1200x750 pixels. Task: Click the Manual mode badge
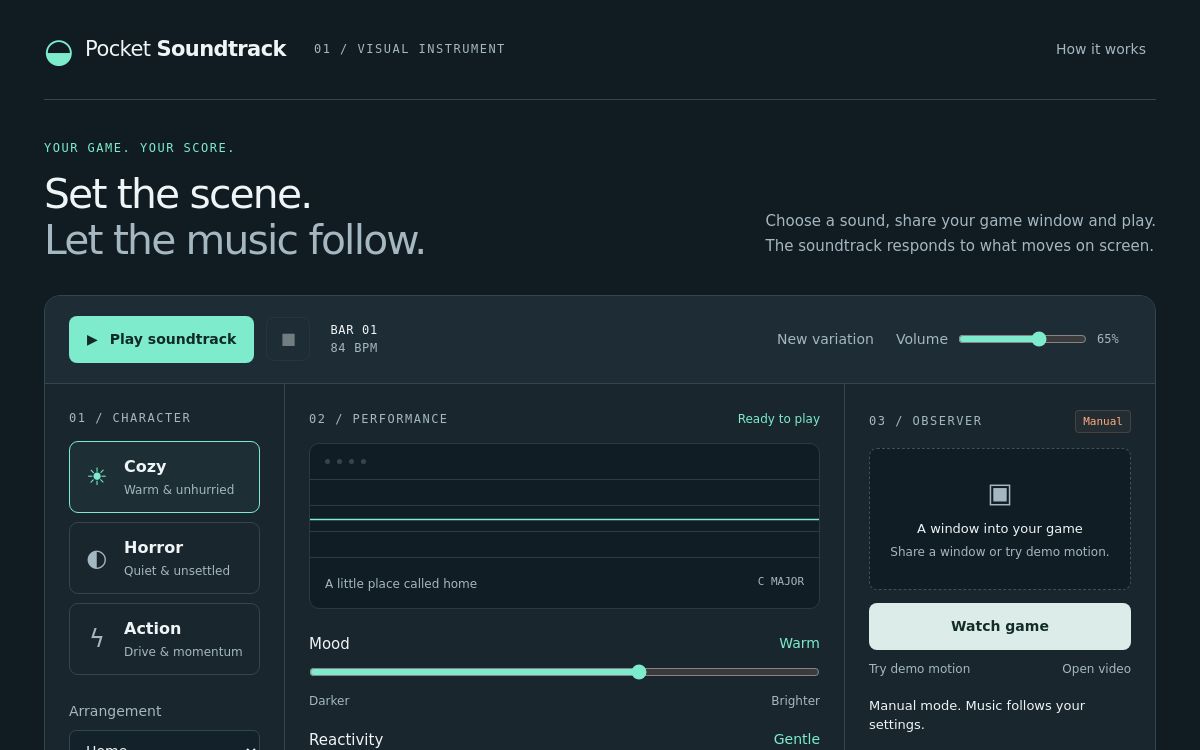1103,421
